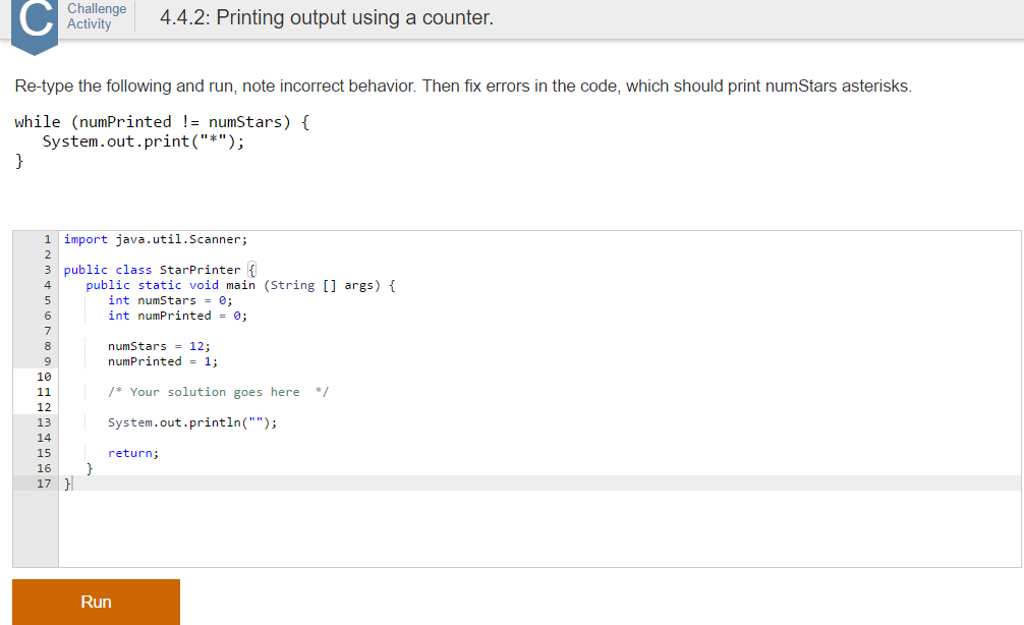Click line number 1 in the gutter
Screen dimensions: 1024x625
47,239
